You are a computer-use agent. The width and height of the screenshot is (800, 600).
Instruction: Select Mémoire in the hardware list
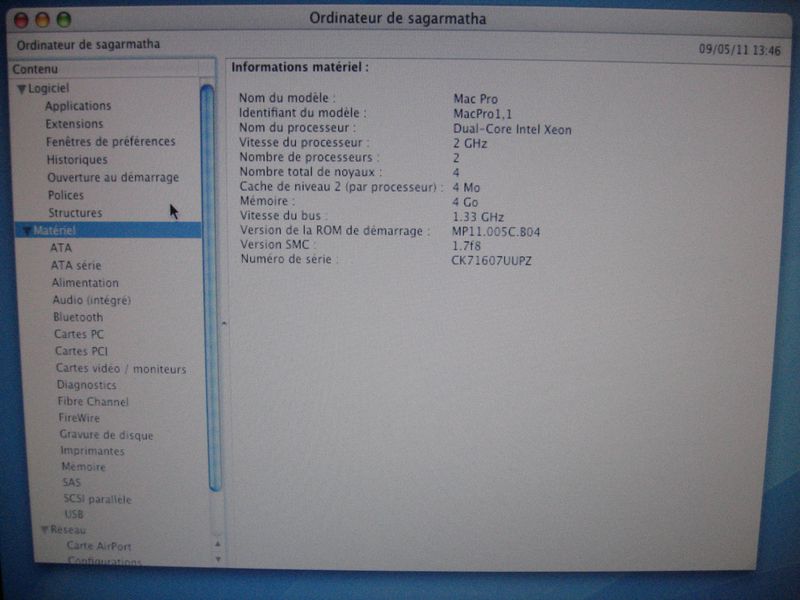(x=84, y=467)
